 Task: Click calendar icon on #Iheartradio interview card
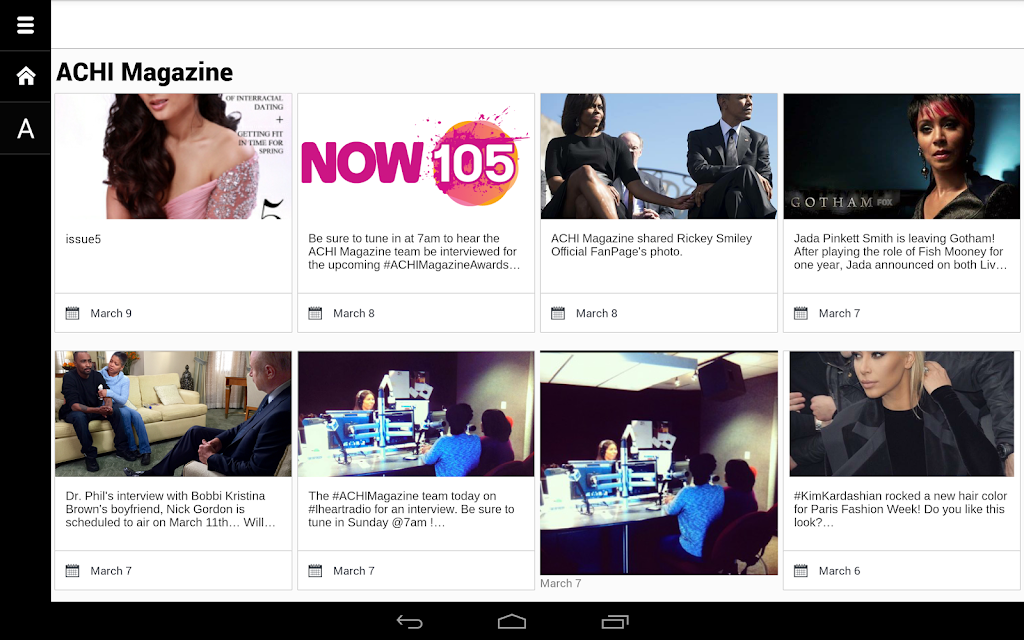pyautogui.click(x=315, y=571)
